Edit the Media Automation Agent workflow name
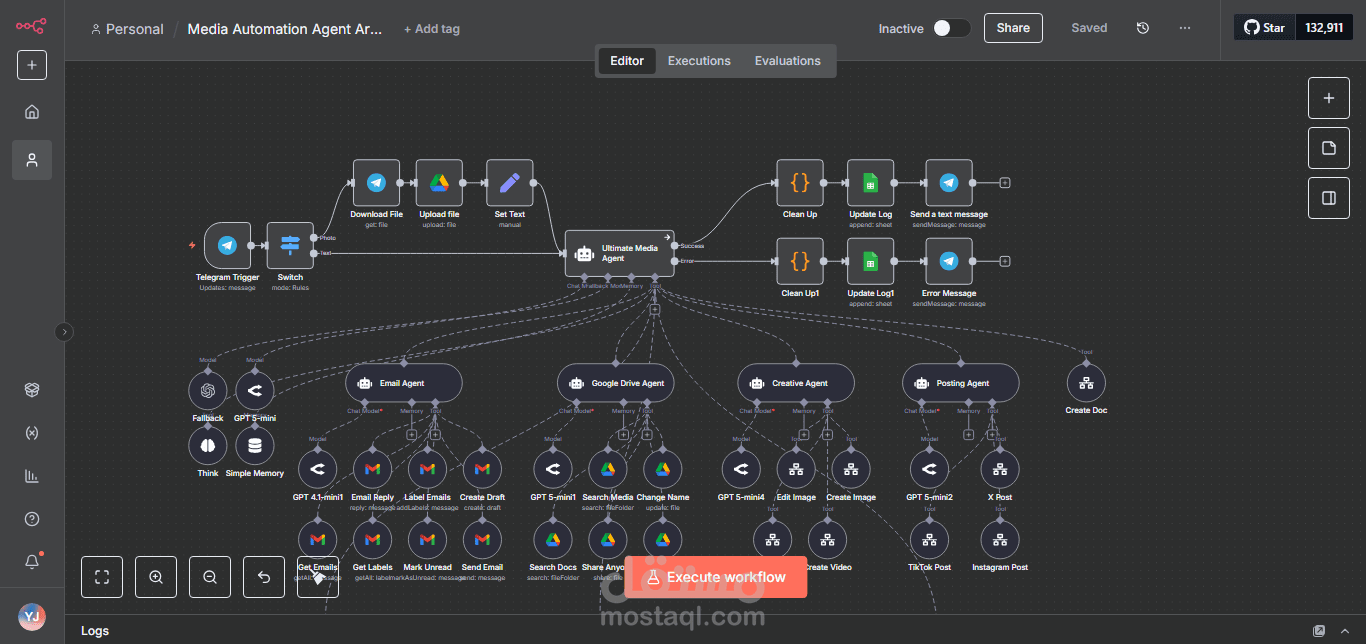Image resolution: width=1366 pixels, height=644 pixels. coord(285,29)
